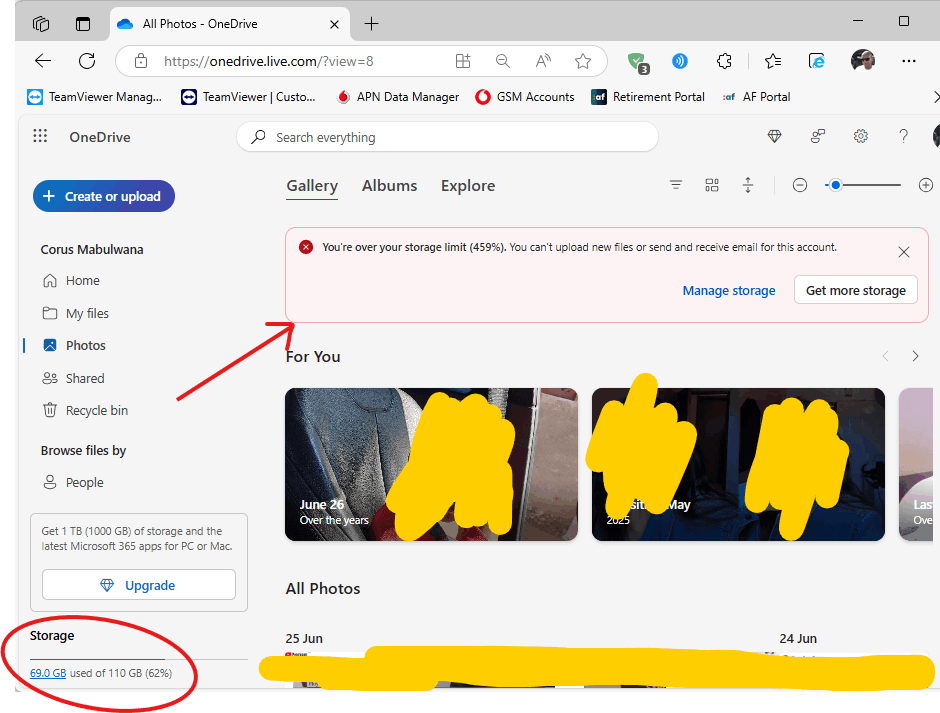The width and height of the screenshot is (940, 713).
Task: Open Retirement Portal bookmark
Action: pos(647,97)
